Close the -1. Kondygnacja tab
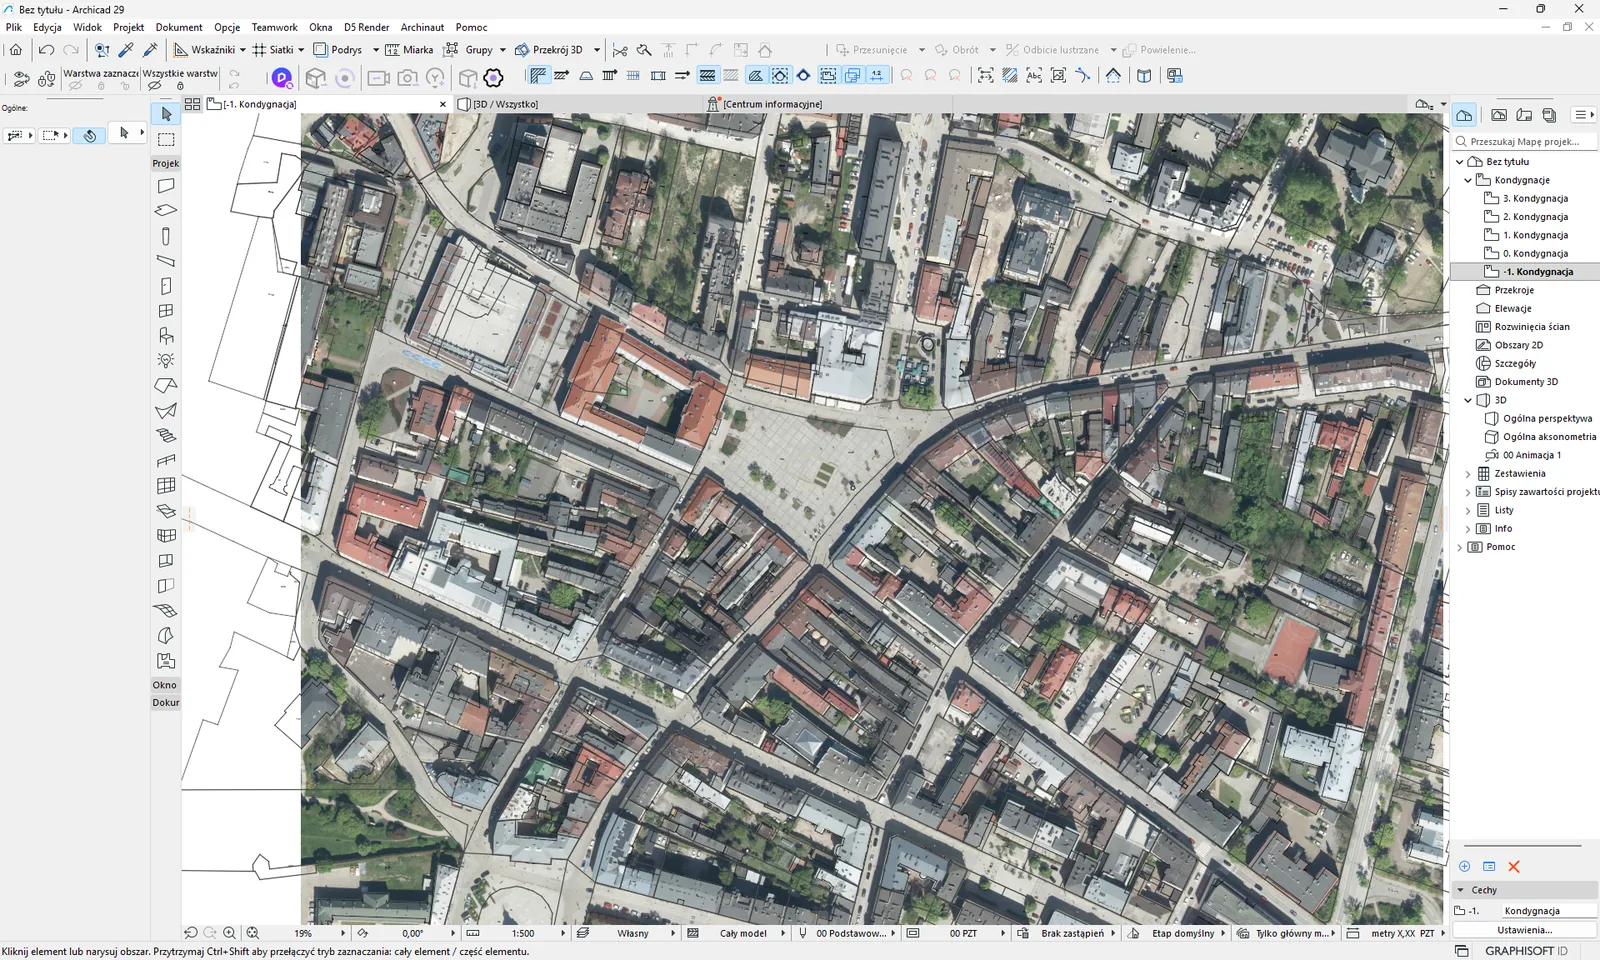The width and height of the screenshot is (1600, 960). (x=443, y=104)
